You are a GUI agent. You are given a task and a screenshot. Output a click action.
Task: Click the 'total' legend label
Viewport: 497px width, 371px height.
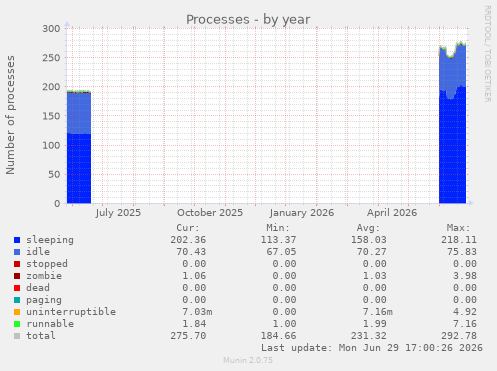41,336
